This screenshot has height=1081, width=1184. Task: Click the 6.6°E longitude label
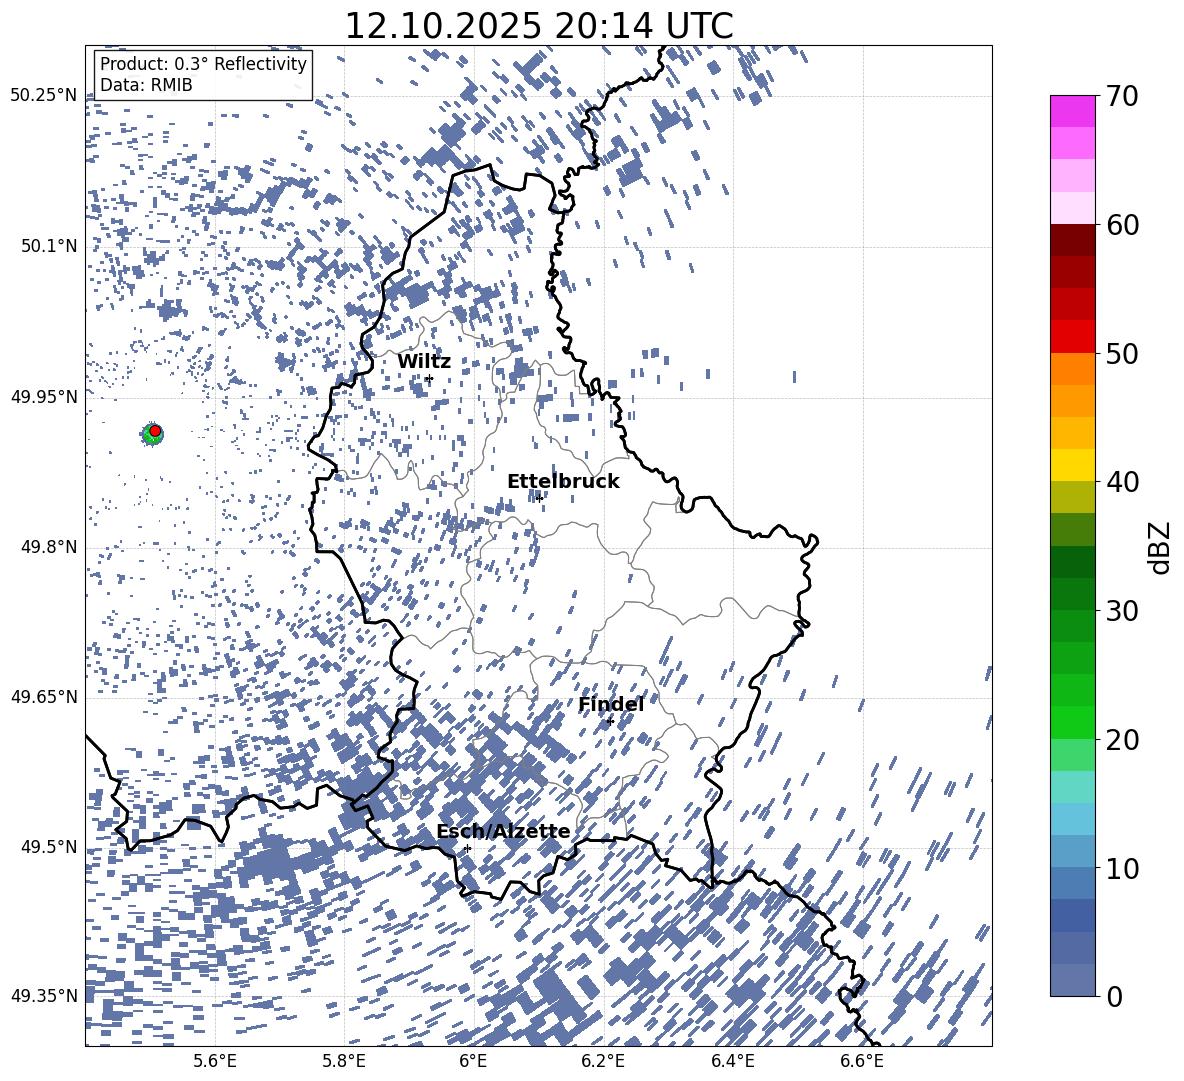pyautogui.click(x=862, y=1062)
